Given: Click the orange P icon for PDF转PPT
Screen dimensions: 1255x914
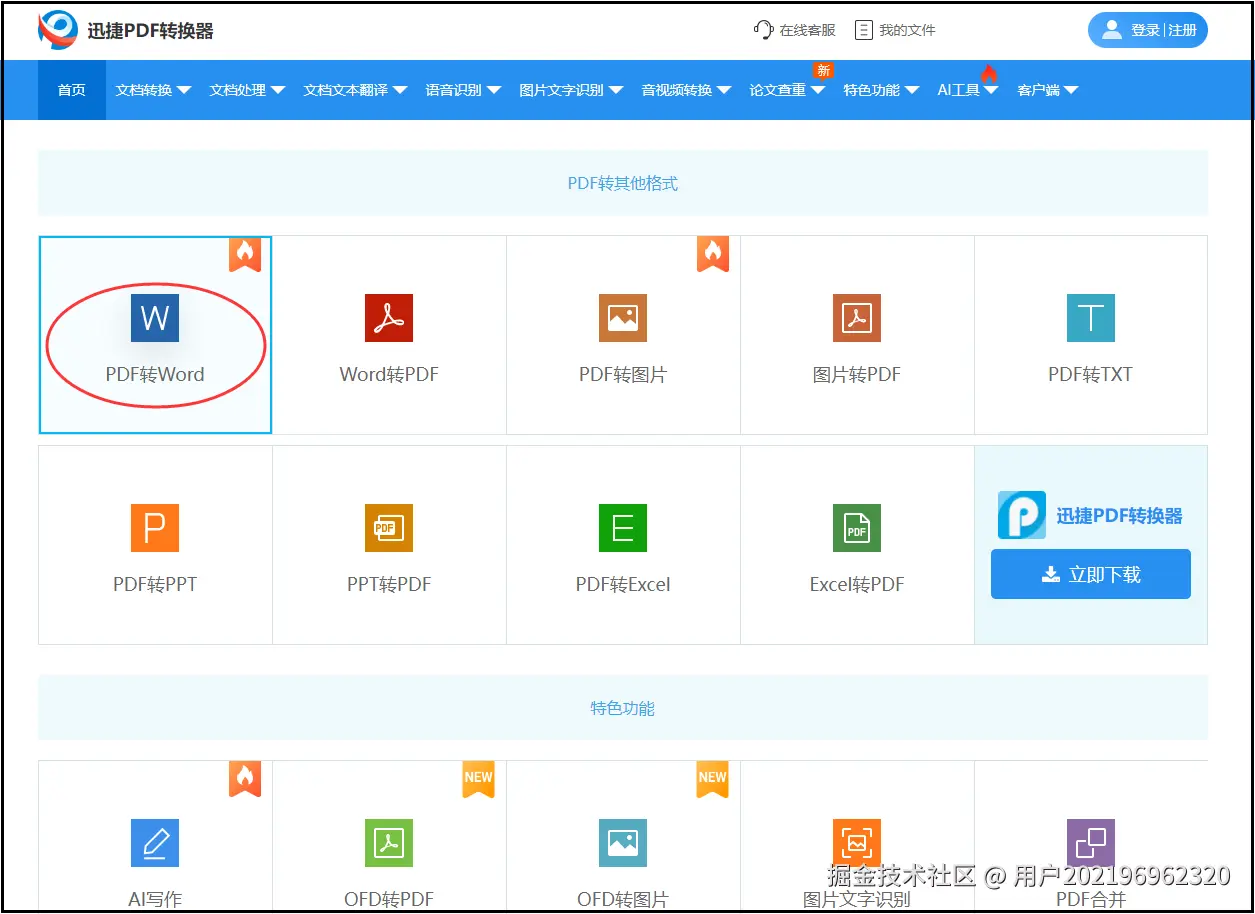Looking at the screenshot, I should tap(155, 528).
